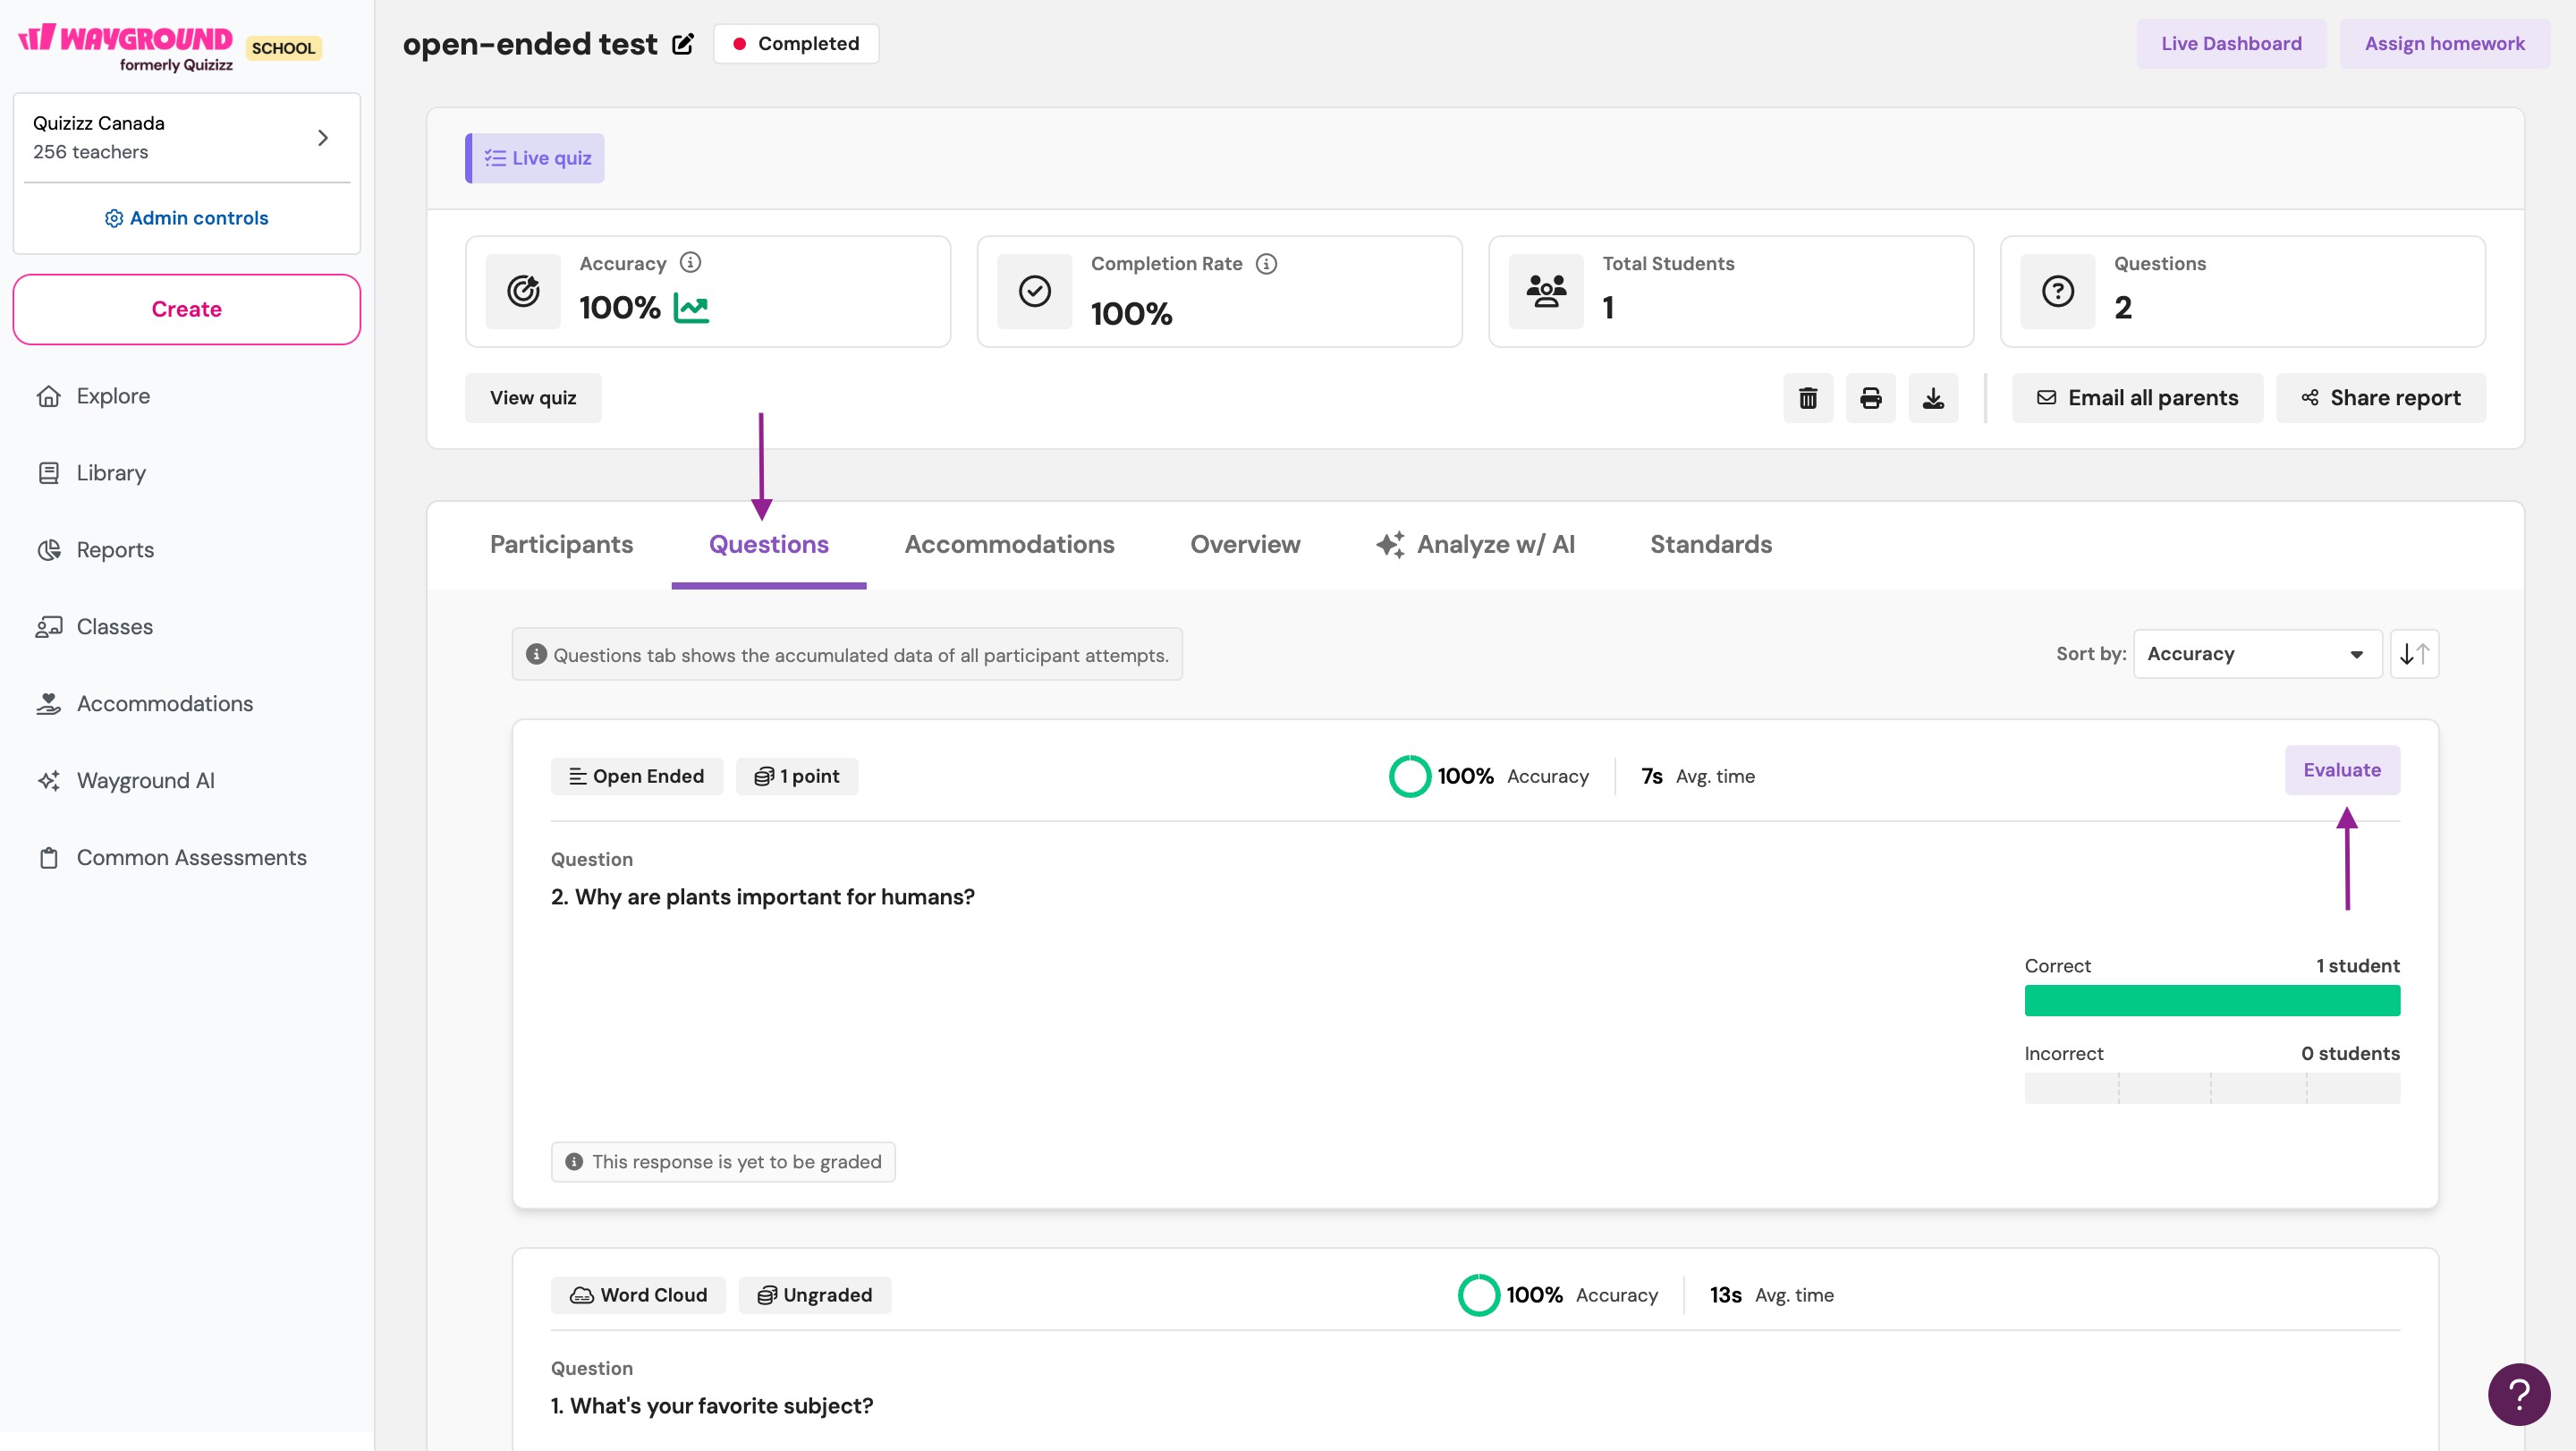Click the Word Cloud accuracy ring
Screen dimensions: 2576x1451
pos(1478,1295)
